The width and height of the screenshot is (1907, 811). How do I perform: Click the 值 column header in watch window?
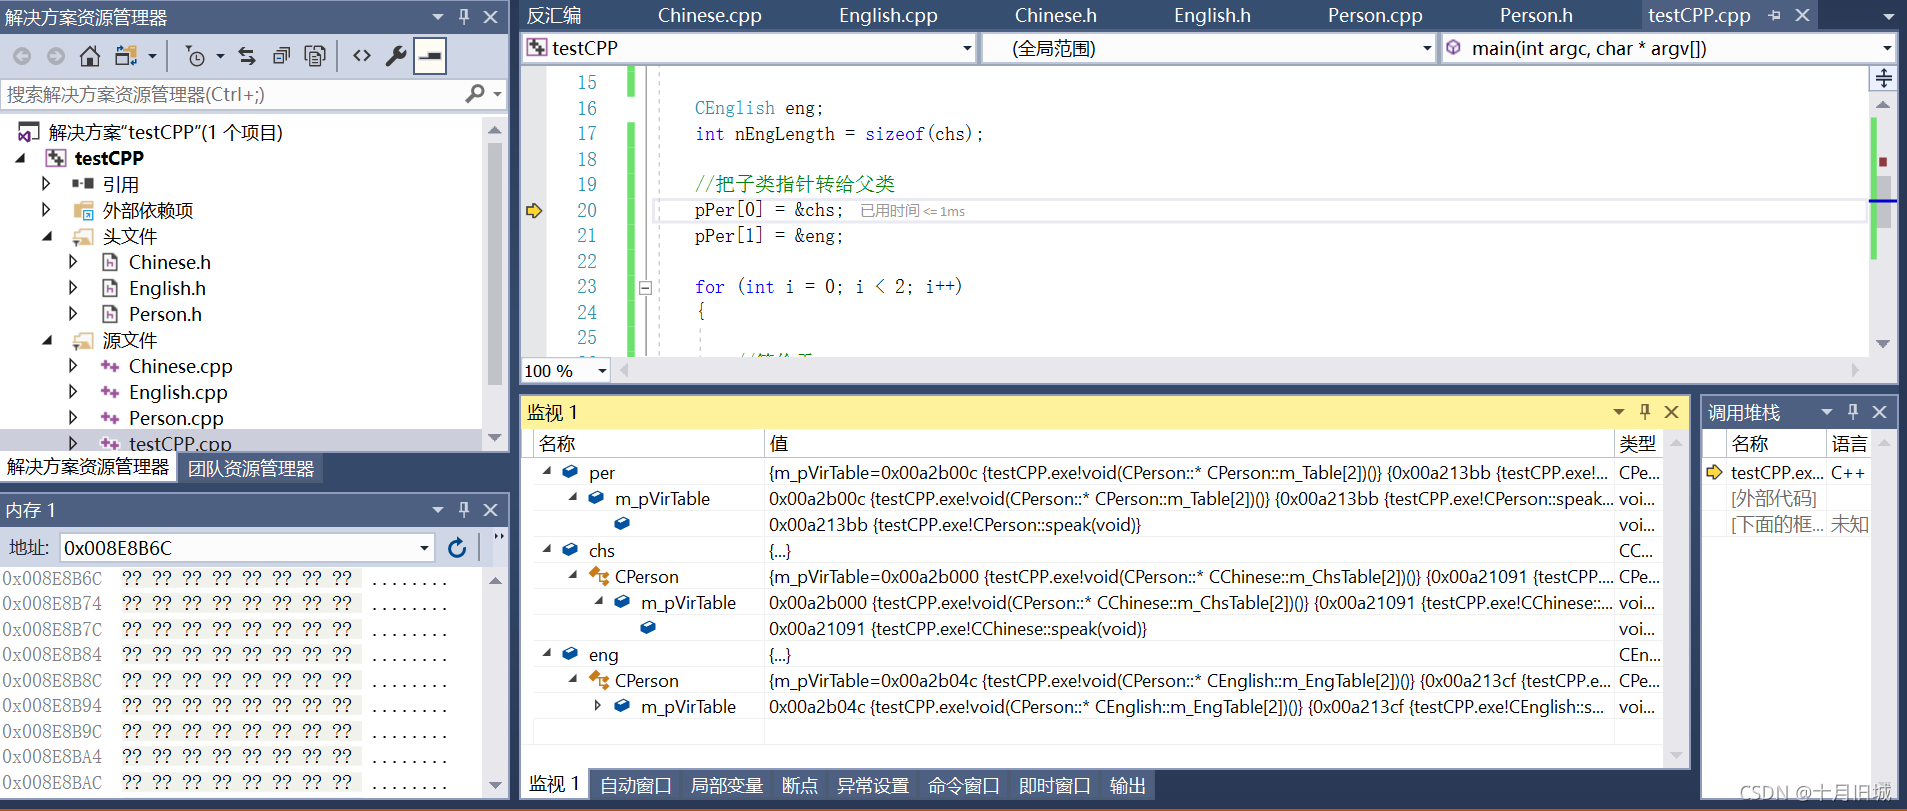point(1189,443)
